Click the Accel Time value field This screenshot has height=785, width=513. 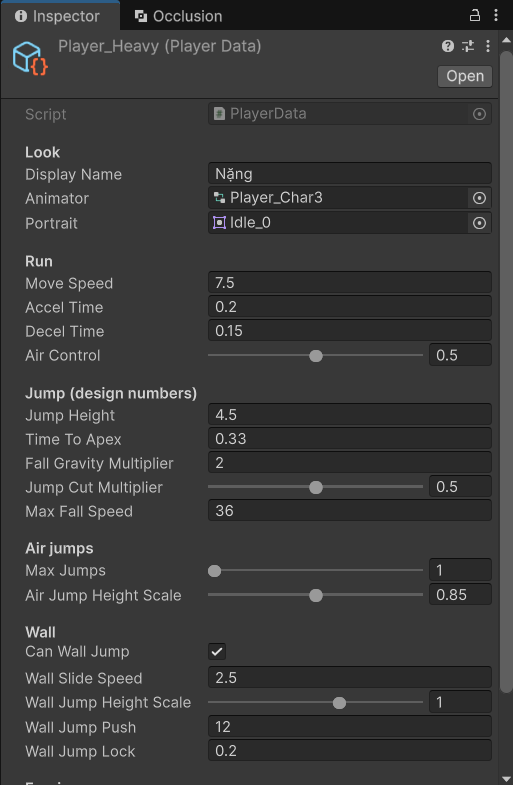pos(350,307)
